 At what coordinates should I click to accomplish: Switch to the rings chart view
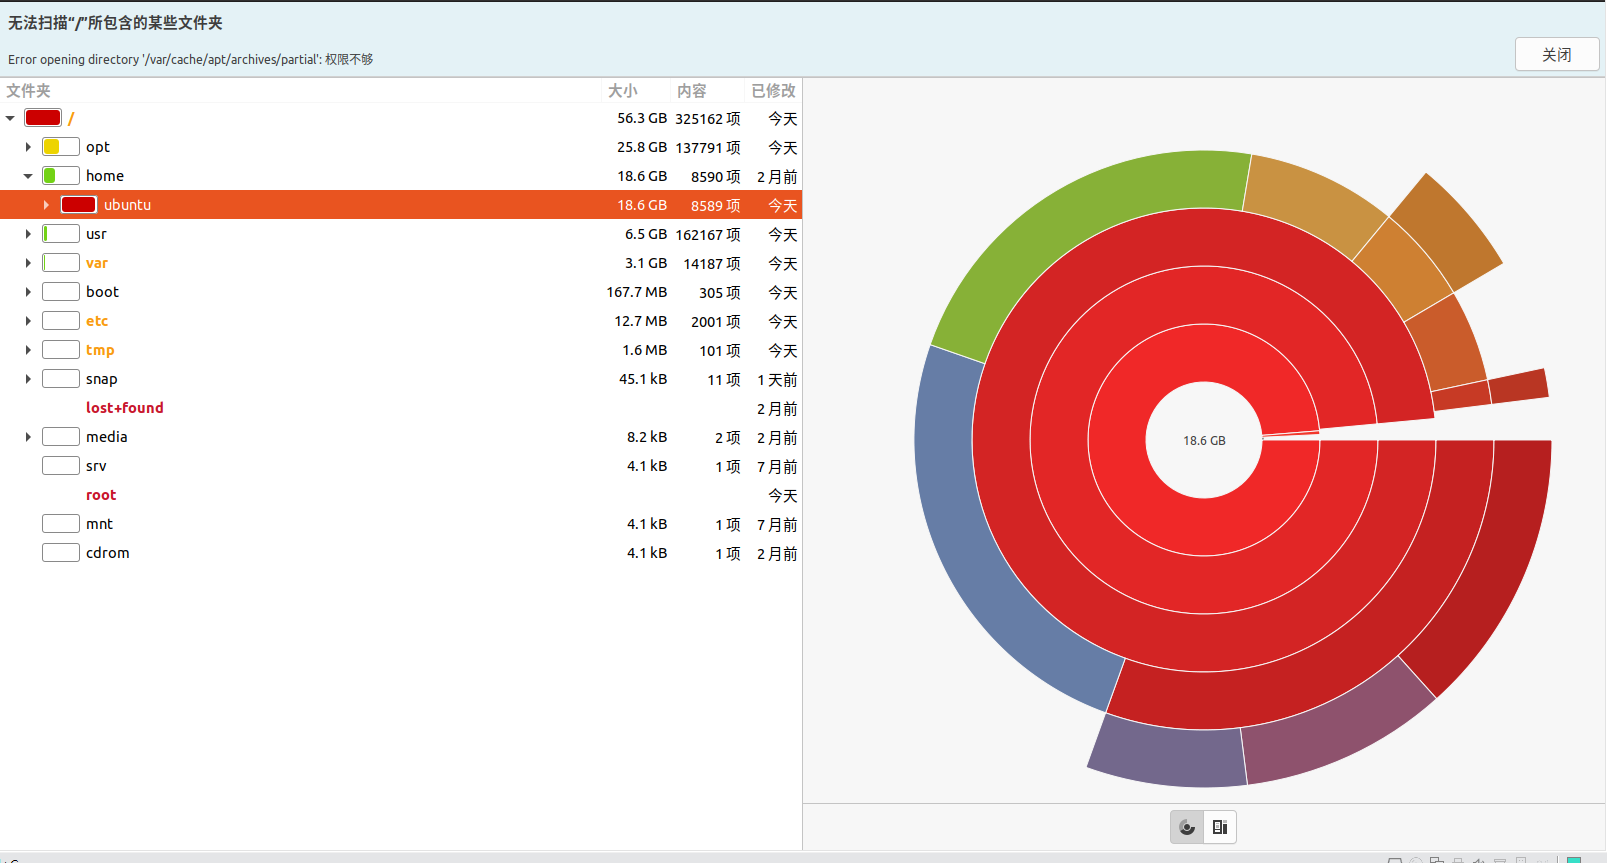click(1187, 827)
